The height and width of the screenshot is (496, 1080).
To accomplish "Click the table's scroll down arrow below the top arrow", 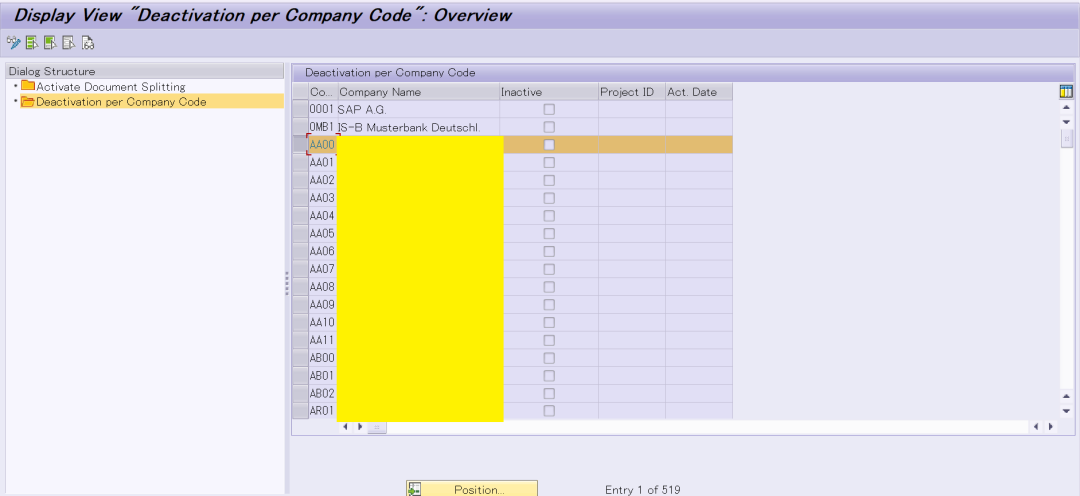I will coord(1066,122).
